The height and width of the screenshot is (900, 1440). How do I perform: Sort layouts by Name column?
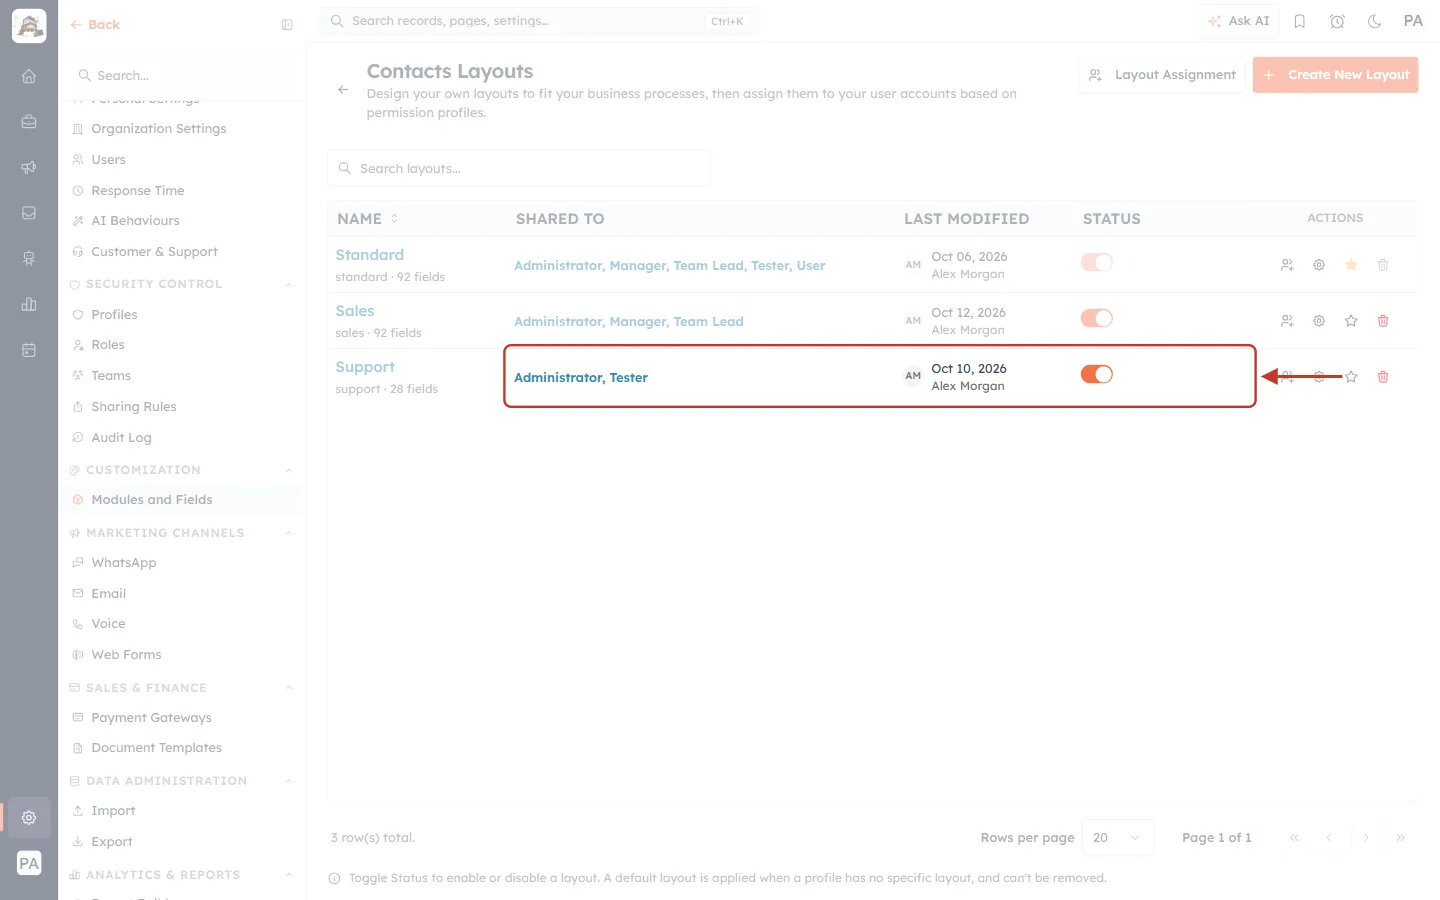[x=367, y=219]
